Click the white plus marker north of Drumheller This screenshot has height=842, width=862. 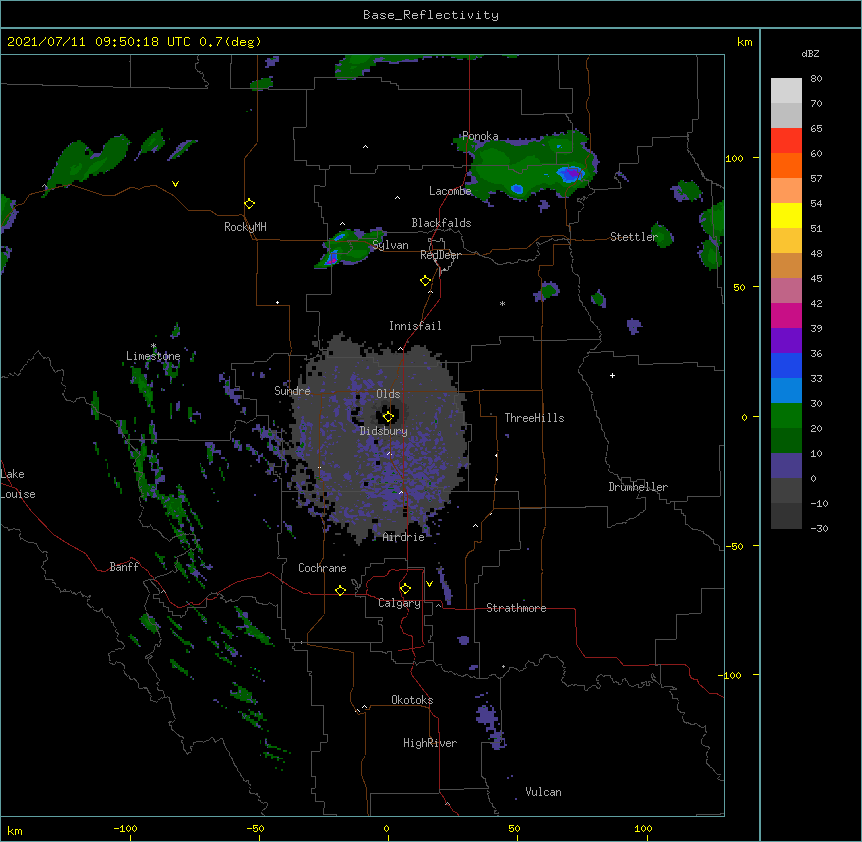click(x=612, y=375)
